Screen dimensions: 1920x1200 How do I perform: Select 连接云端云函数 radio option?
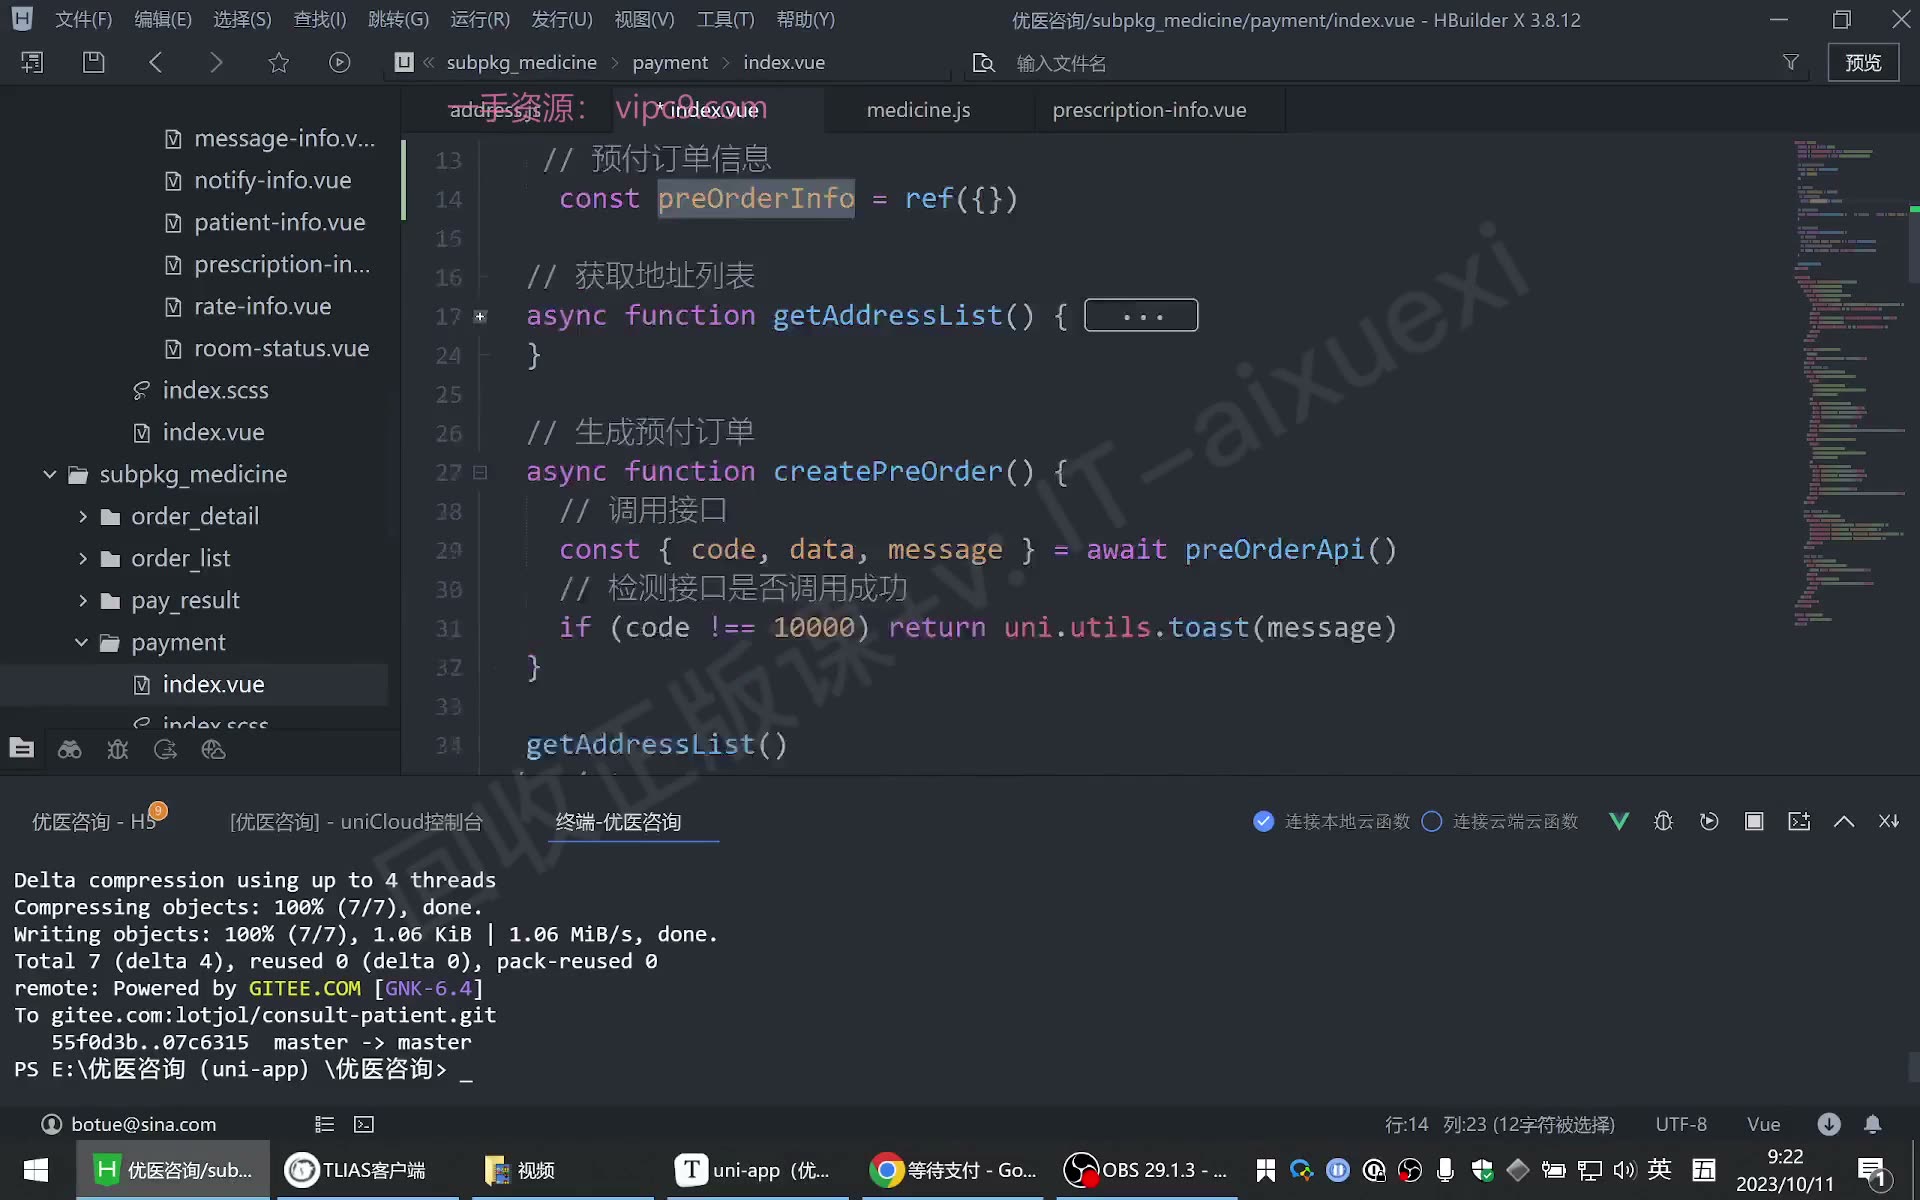tap(1432, 821)
